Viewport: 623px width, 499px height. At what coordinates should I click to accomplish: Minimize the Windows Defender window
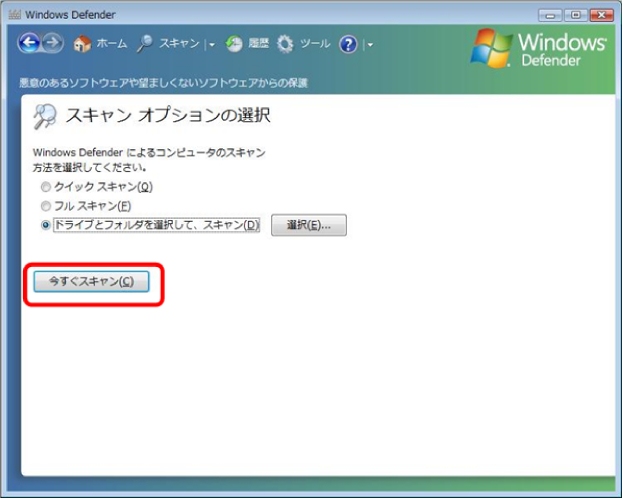pos(552,15)
